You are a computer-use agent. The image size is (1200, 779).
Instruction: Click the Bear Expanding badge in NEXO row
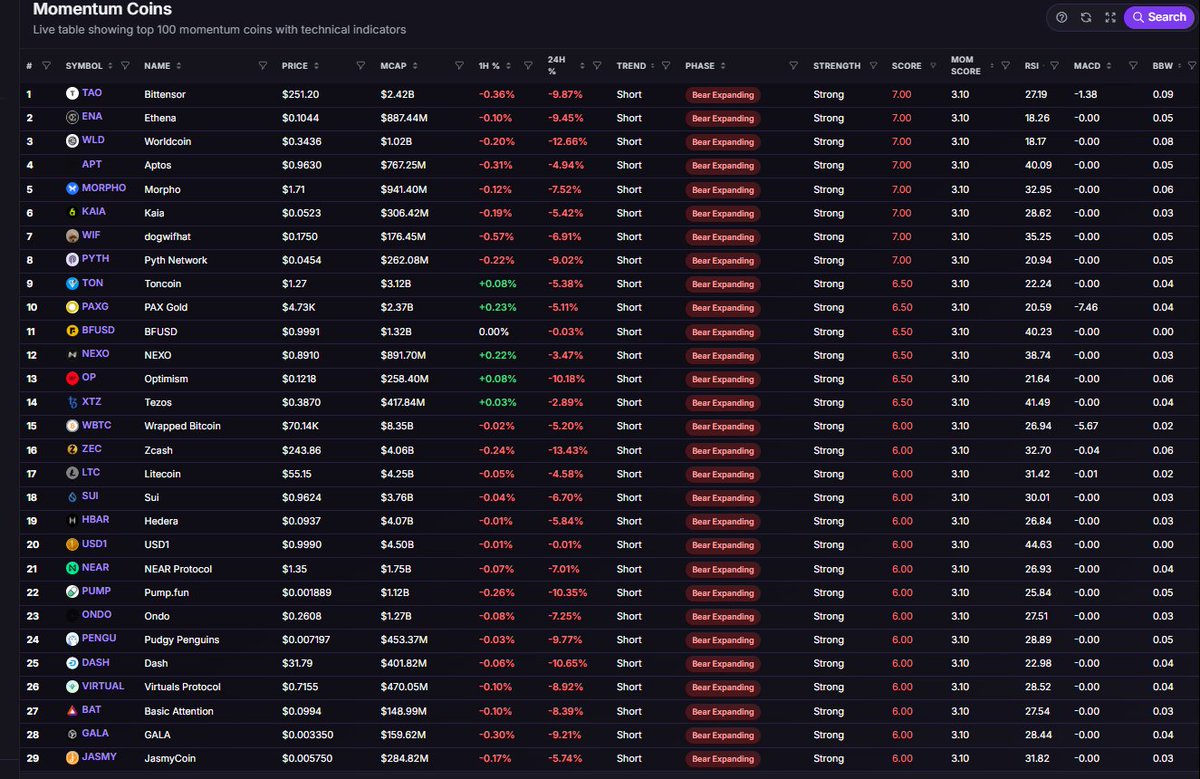[x=723, y=355]
